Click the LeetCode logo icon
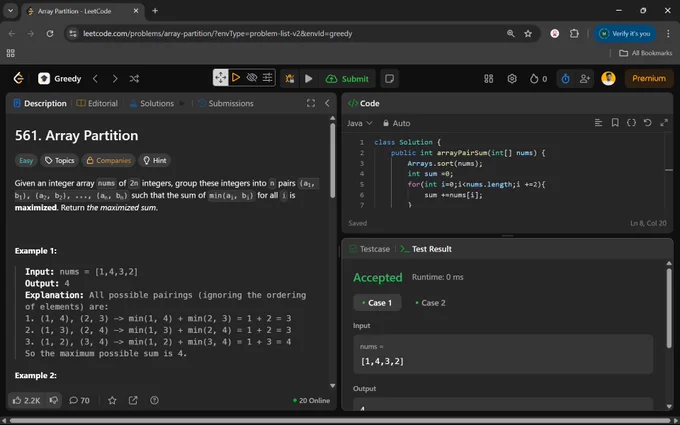This screenshot has width=680, height=425. (x=18, y=78)
